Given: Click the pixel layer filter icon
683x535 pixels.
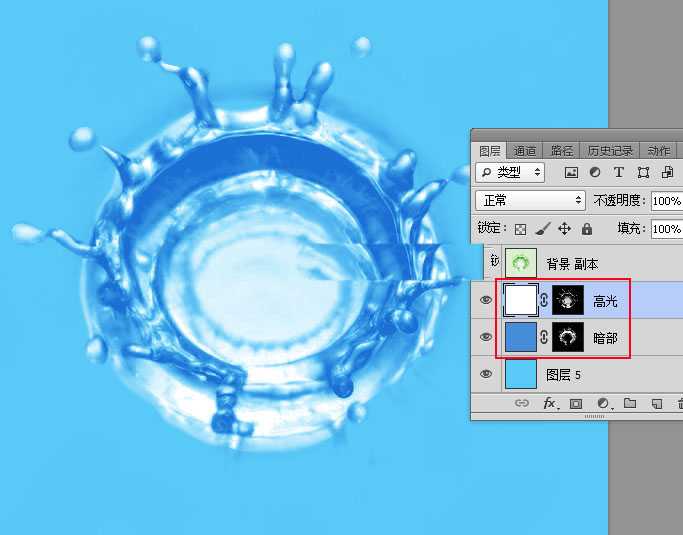Looking at the screenshot, I should pyautogui.click(x=572, y=172).
